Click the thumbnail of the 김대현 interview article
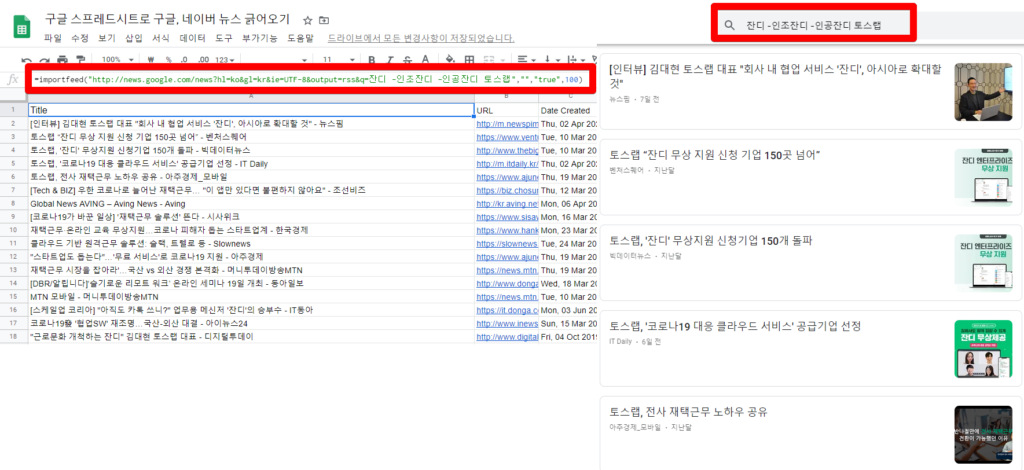1024x470 pixels. click(x=984, y=92)
